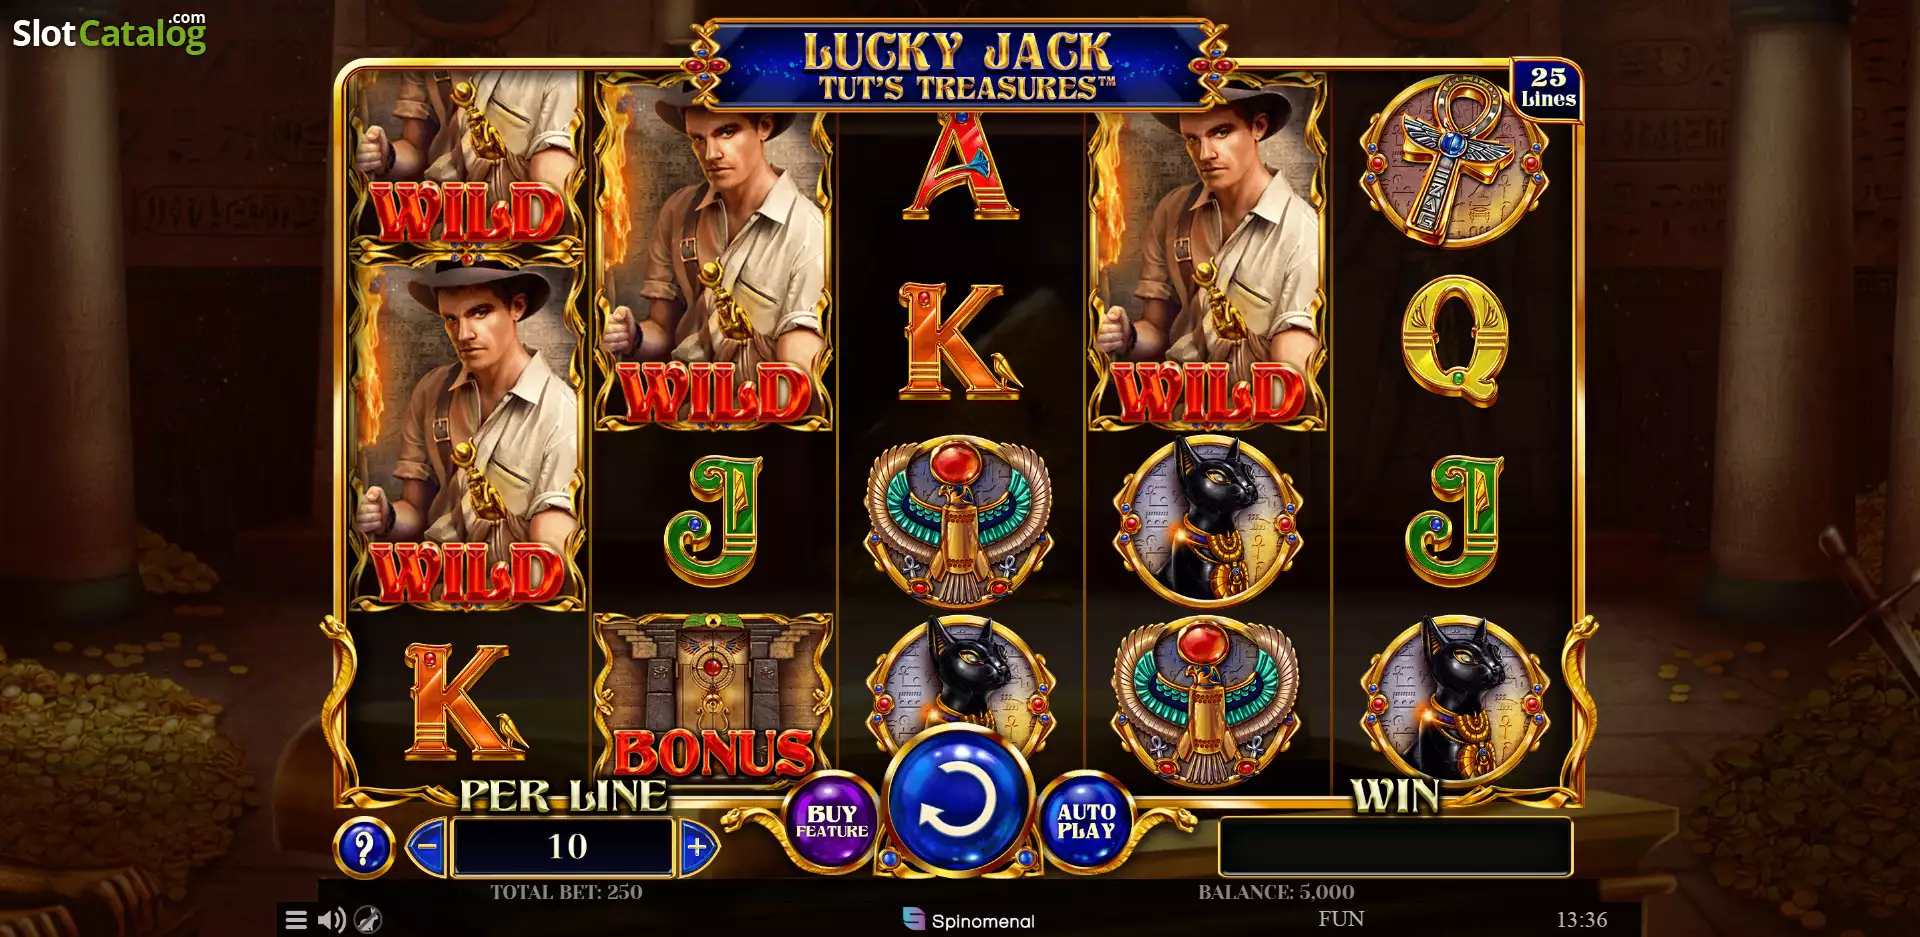Spin the reels with the blue button

pos(957,800)
